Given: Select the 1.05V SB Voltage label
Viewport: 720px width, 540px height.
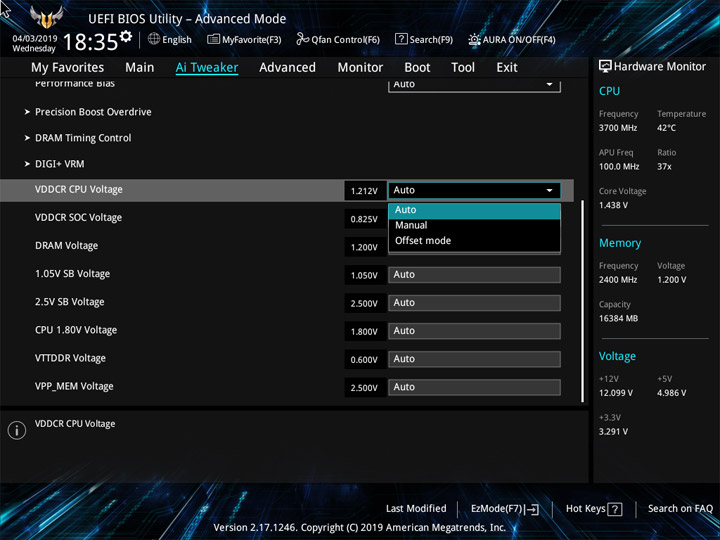Looking at the screenshot, I should [73, 274].
